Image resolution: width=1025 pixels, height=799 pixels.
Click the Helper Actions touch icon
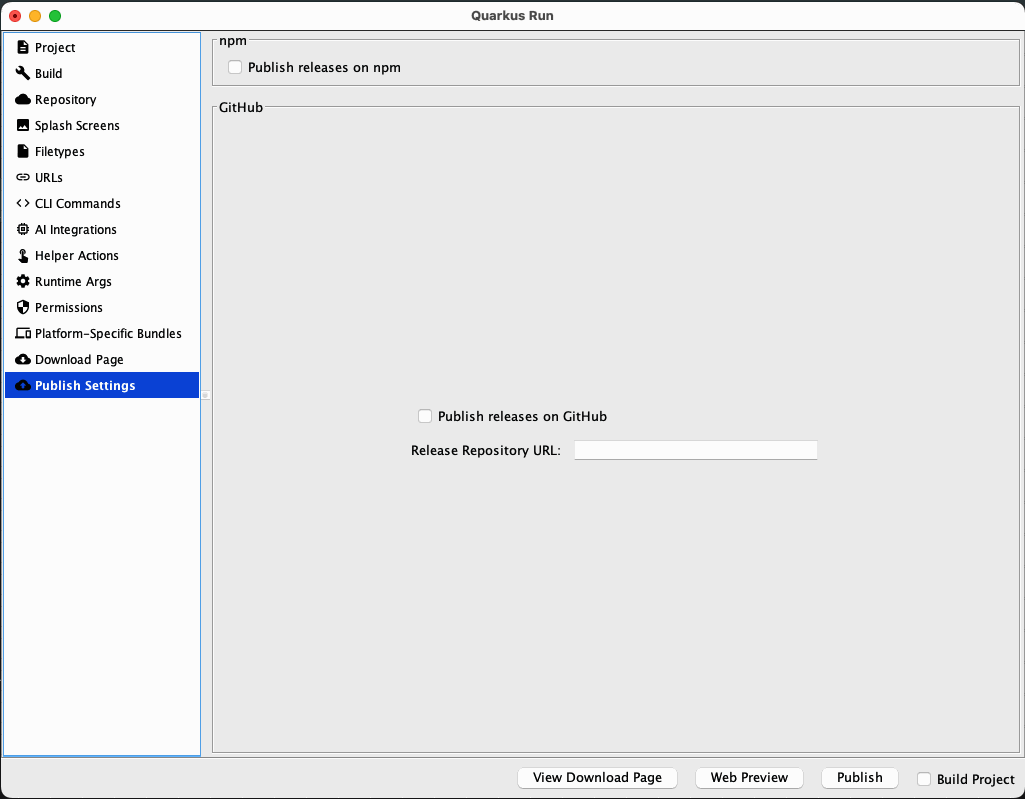(23, 255)
